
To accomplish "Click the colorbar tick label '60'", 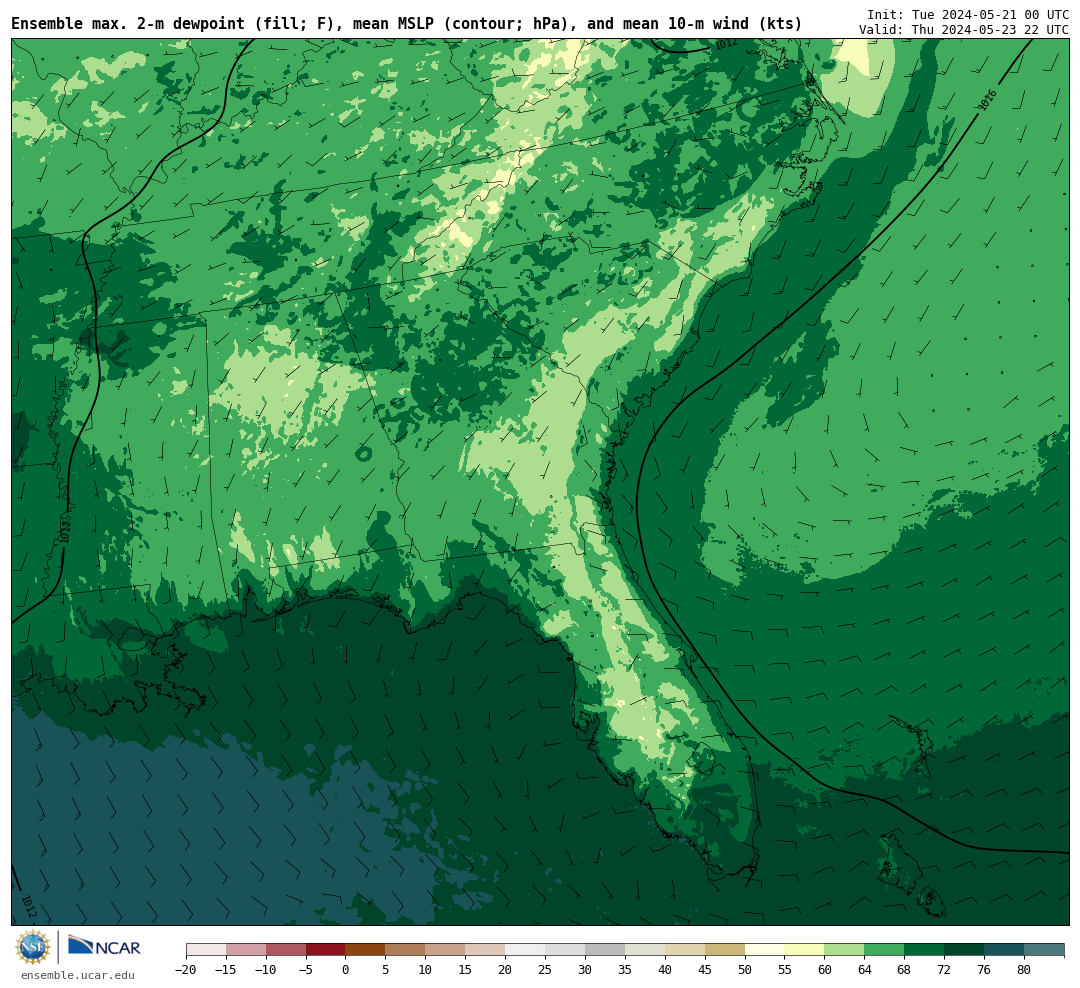I will coord(825,970).
